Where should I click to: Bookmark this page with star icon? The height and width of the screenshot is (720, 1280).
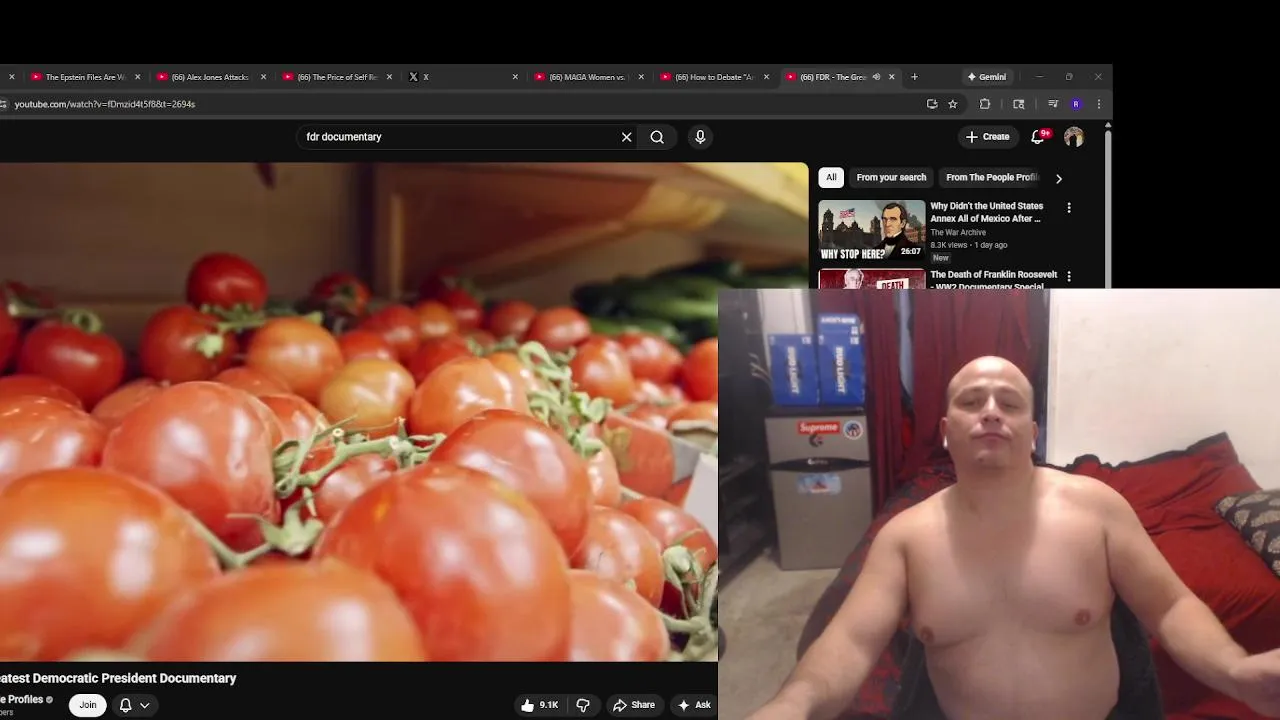tap(953, 104)
